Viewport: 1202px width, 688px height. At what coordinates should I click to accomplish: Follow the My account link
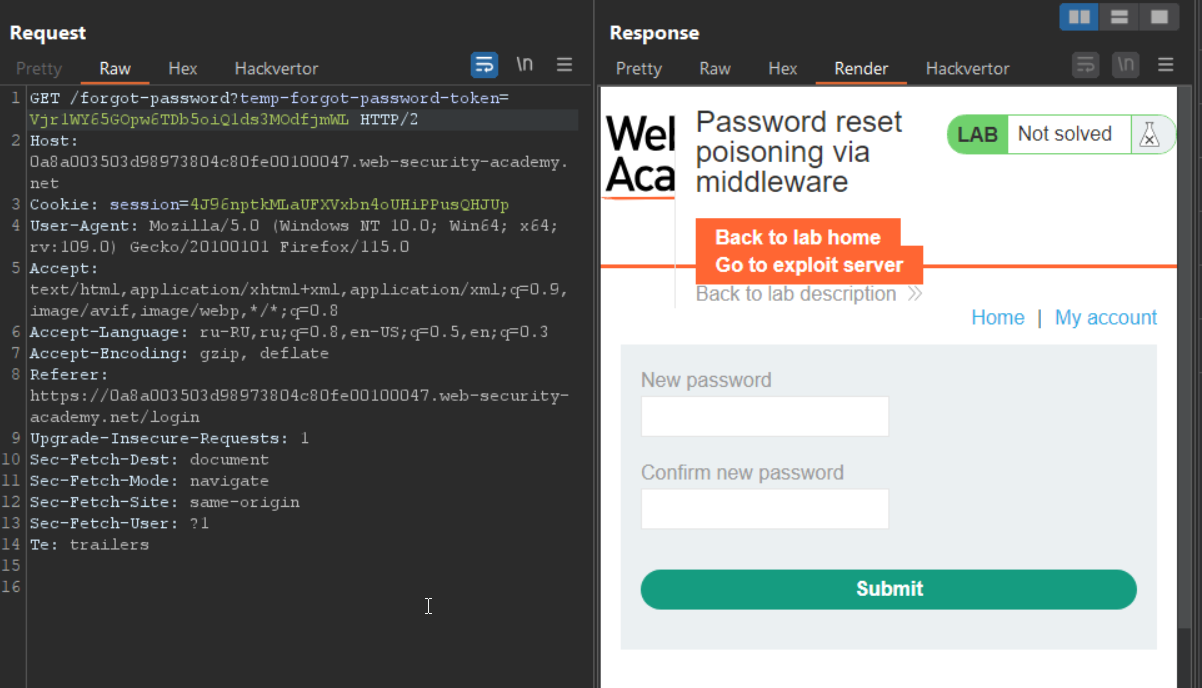(x=1105, y=318)
